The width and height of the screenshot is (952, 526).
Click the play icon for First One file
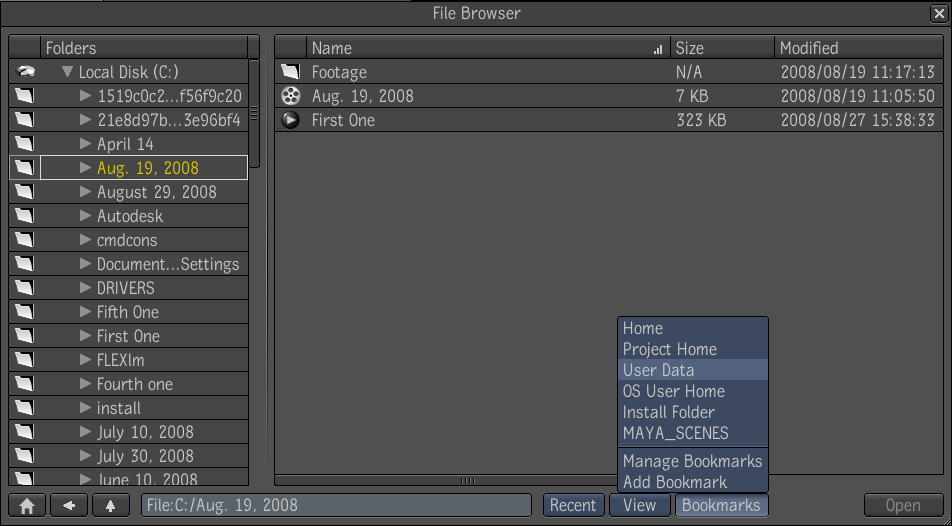291,120
